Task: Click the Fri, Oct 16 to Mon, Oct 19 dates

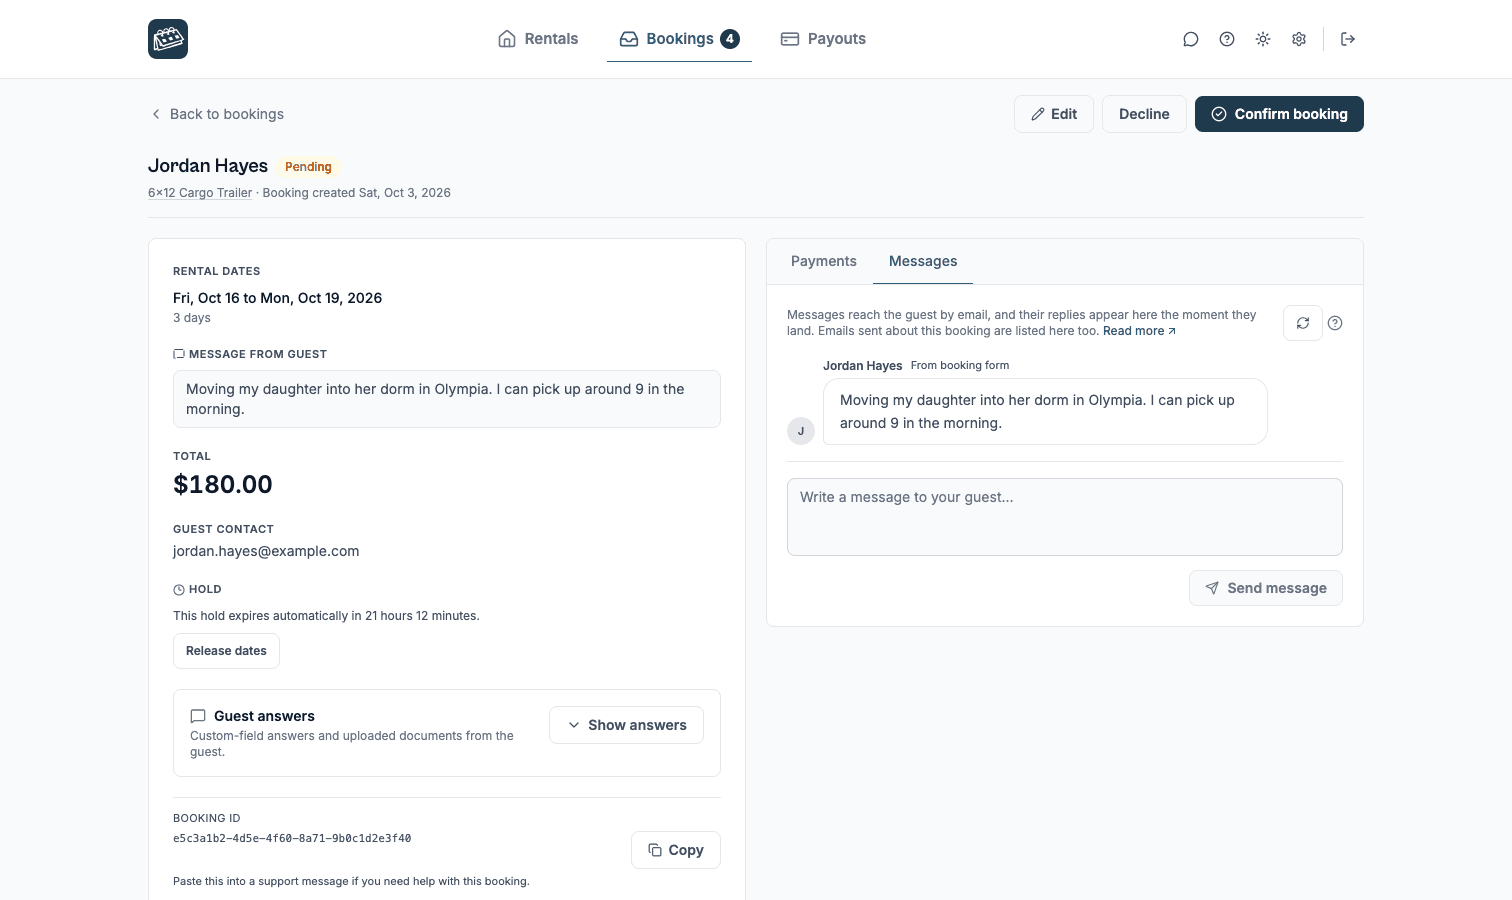Action: pyautogui.click(x=277, y=298)
